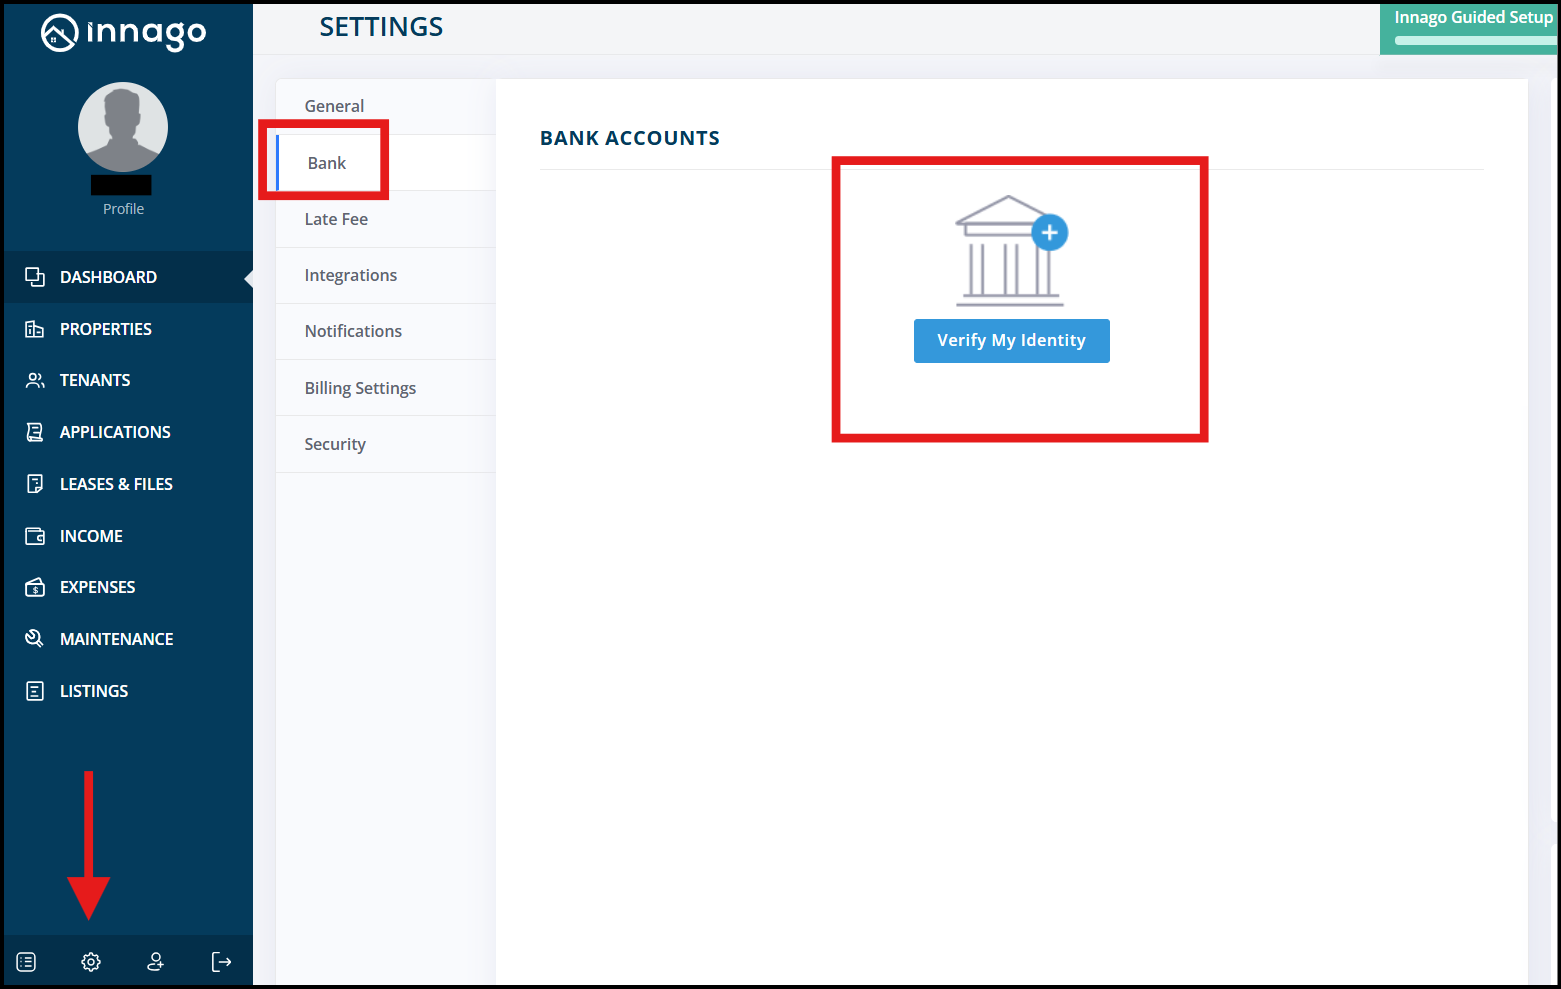
Task: Click the Innago logo
Action: 124,33
